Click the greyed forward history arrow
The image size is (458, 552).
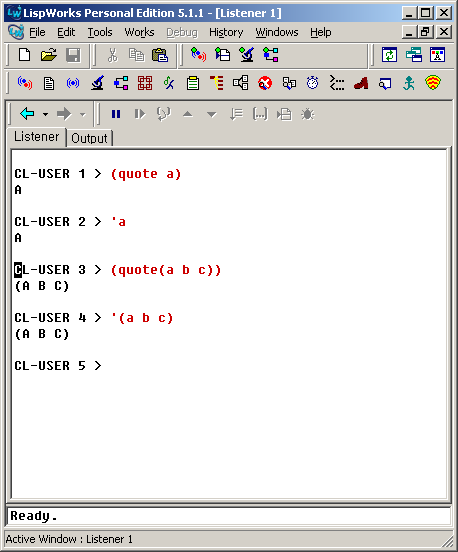pos(64,114)
